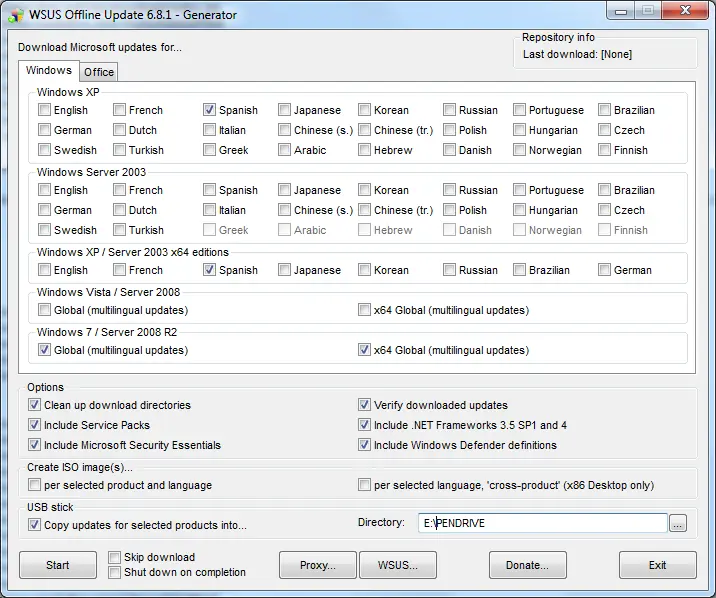716x598 pixels.
Task: Click the WSUS Offline Update title bar icon
Action: coord(16,15)
